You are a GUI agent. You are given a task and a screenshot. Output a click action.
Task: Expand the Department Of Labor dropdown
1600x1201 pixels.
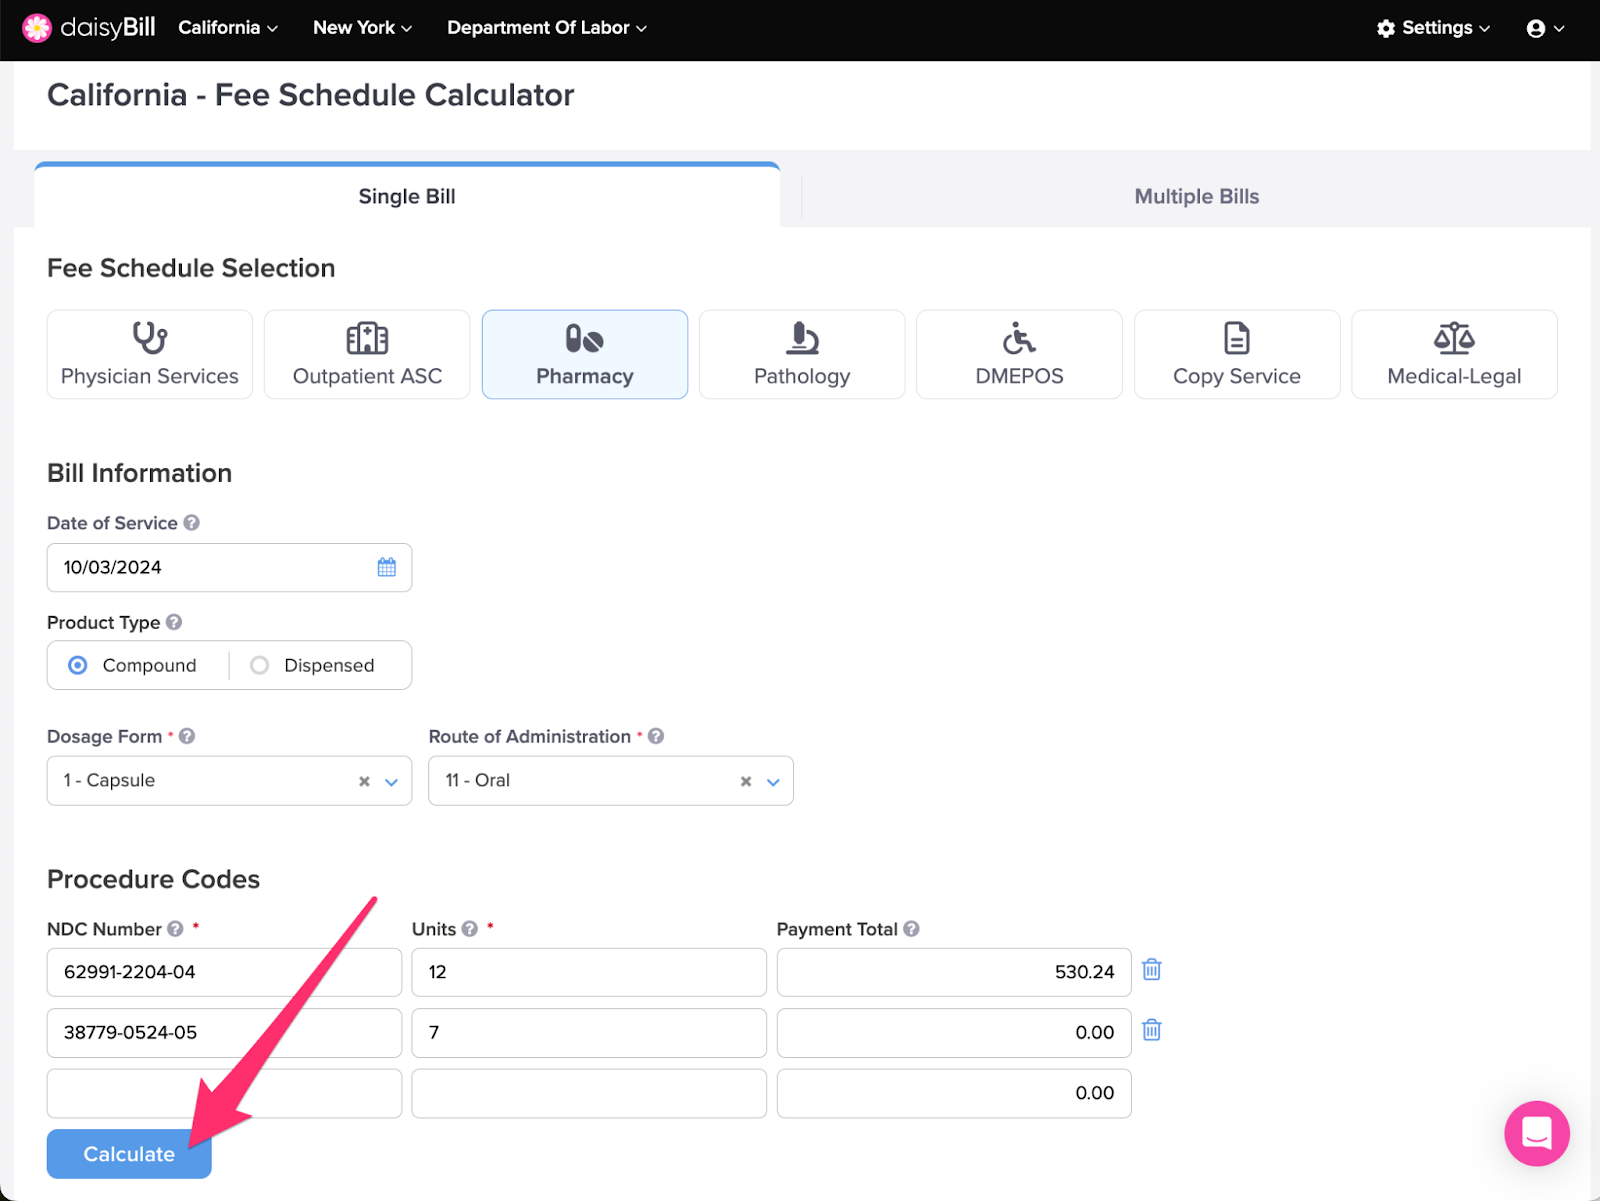[547, 28]
